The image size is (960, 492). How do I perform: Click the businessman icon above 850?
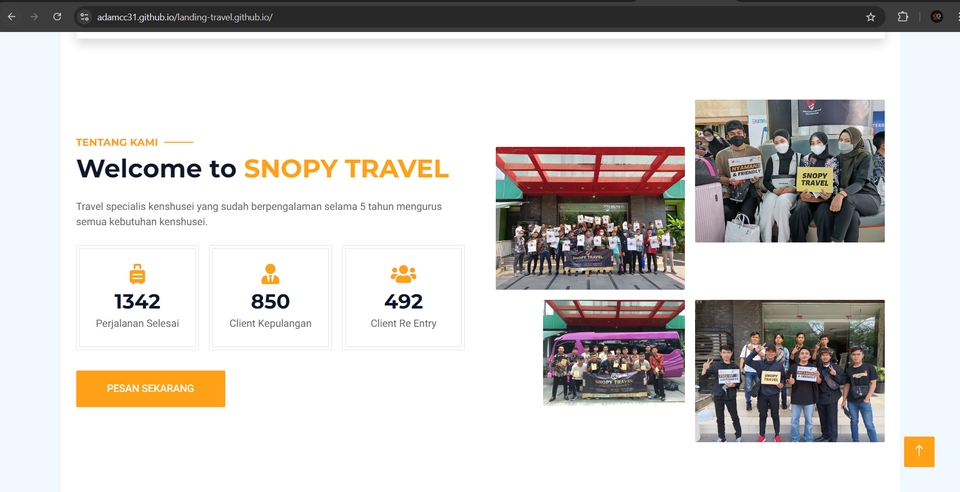[x=270, y=274]
